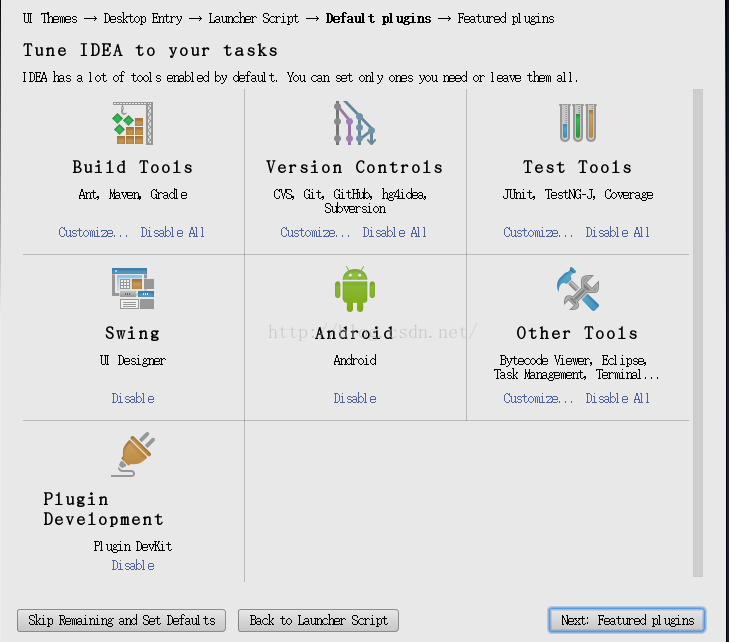Open Customize for Build Tools

pyautogui.click(x=93, y=233)
